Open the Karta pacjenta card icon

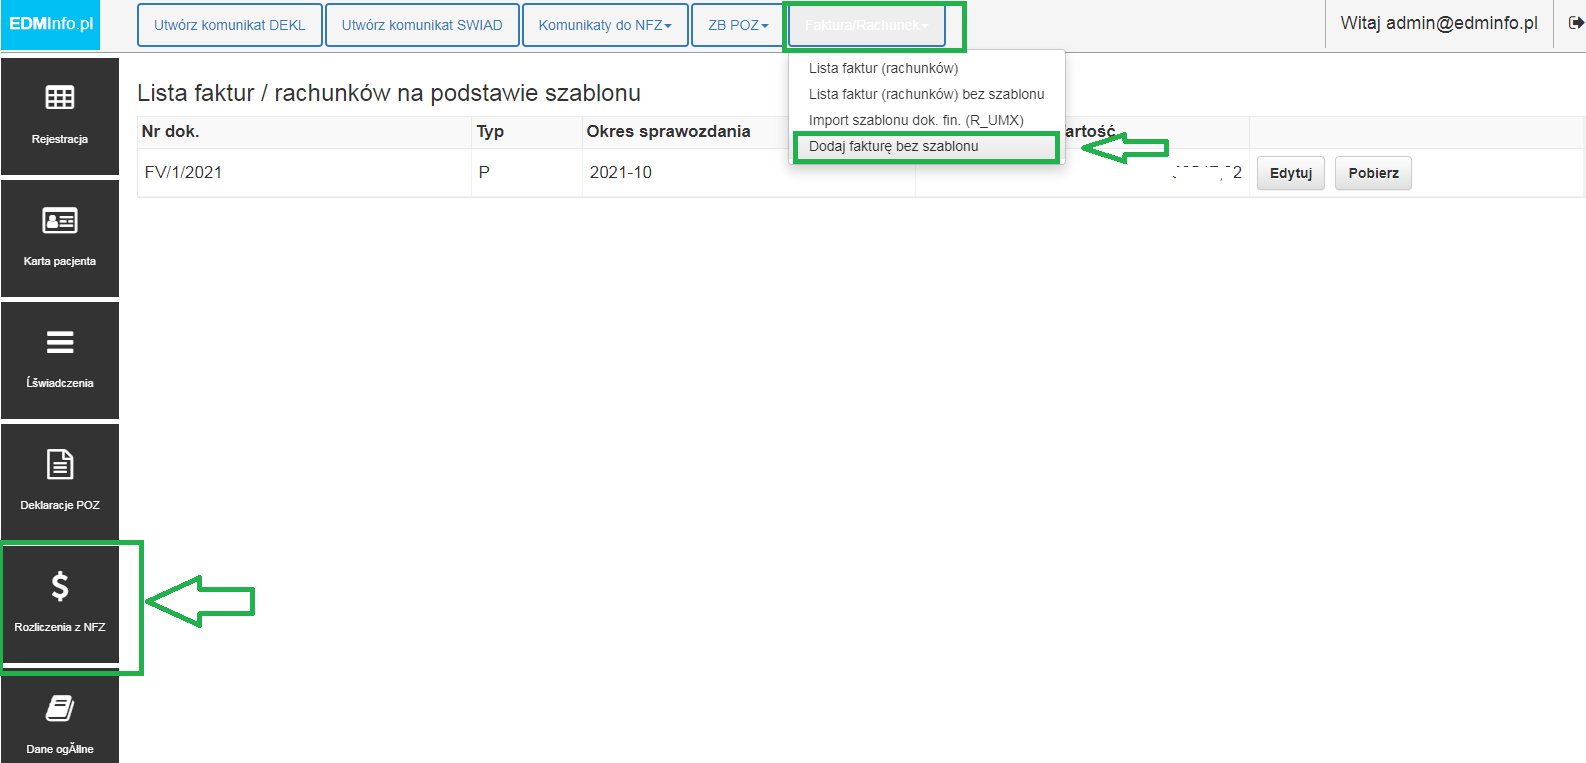click(x=60, y=220)
